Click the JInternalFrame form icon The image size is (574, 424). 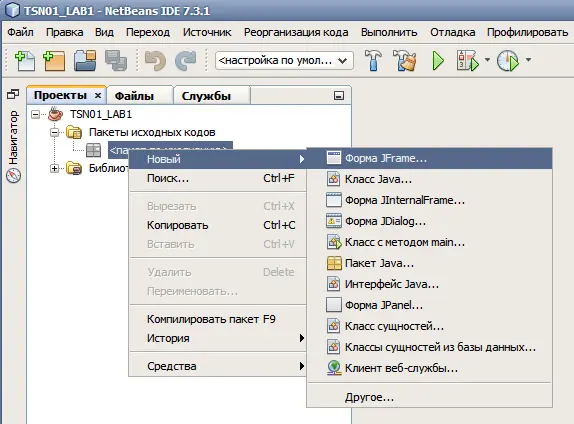click(333, 200)
